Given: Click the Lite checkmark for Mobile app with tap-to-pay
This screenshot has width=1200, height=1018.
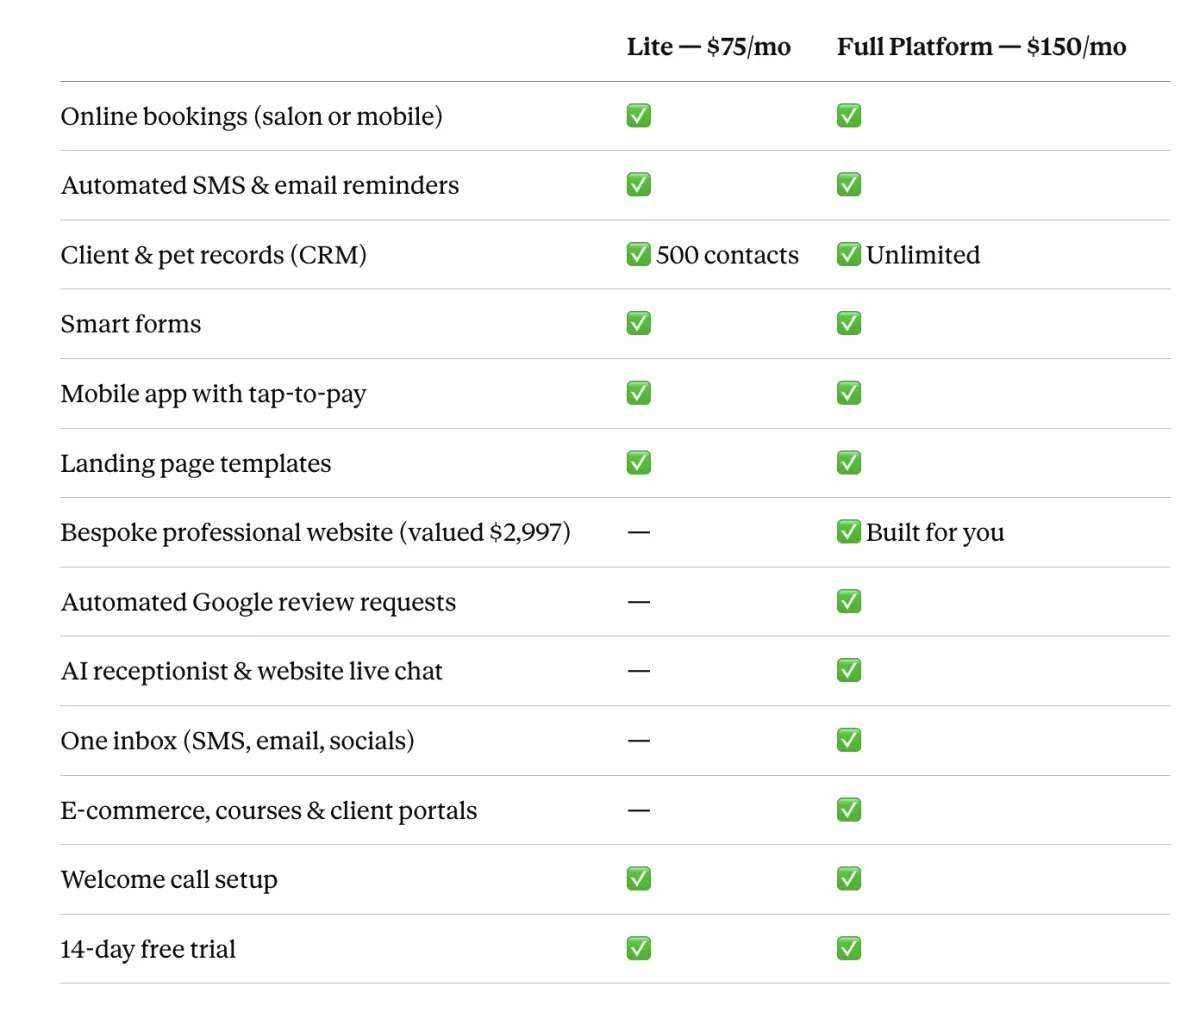Looking at the screenshot, I should pyautogui.click(x=639, y=393).
